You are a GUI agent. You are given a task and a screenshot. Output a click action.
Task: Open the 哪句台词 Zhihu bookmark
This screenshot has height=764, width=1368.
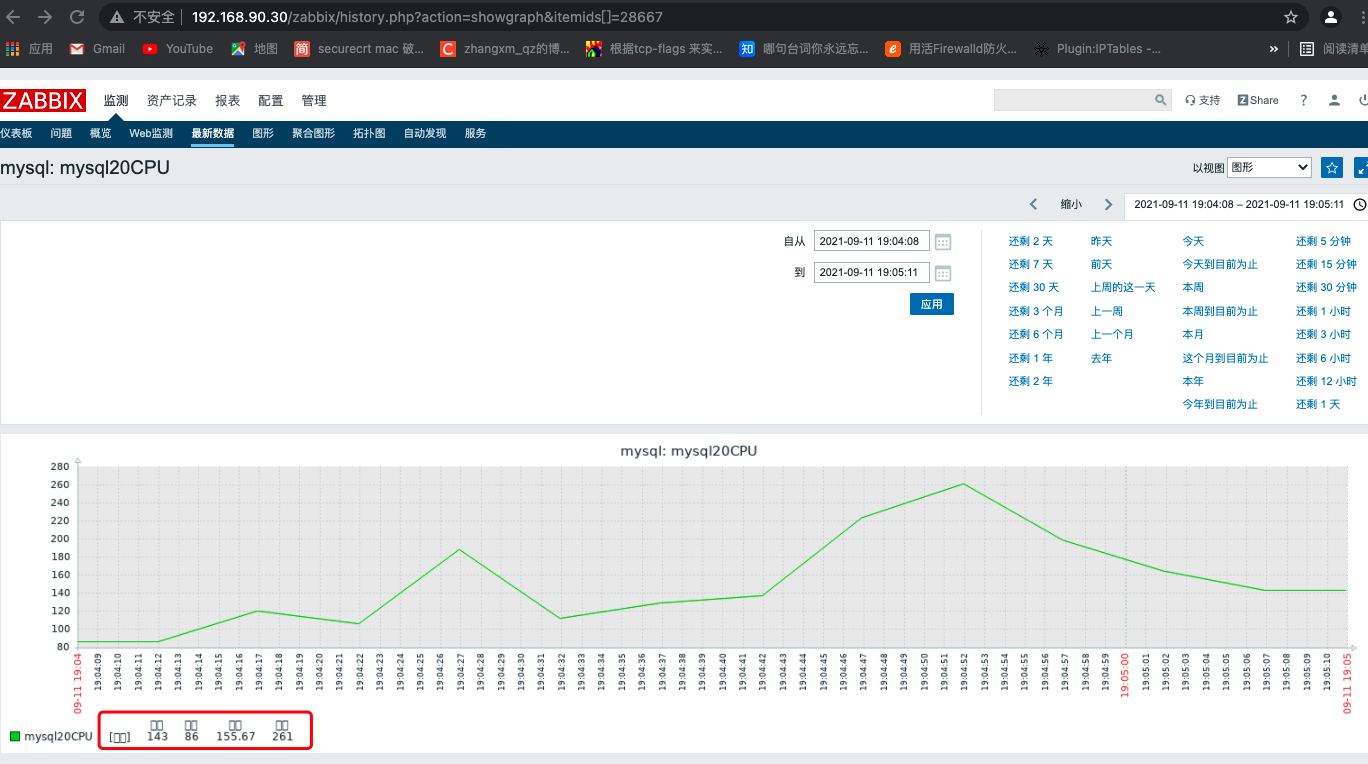(x=804, y=48)
